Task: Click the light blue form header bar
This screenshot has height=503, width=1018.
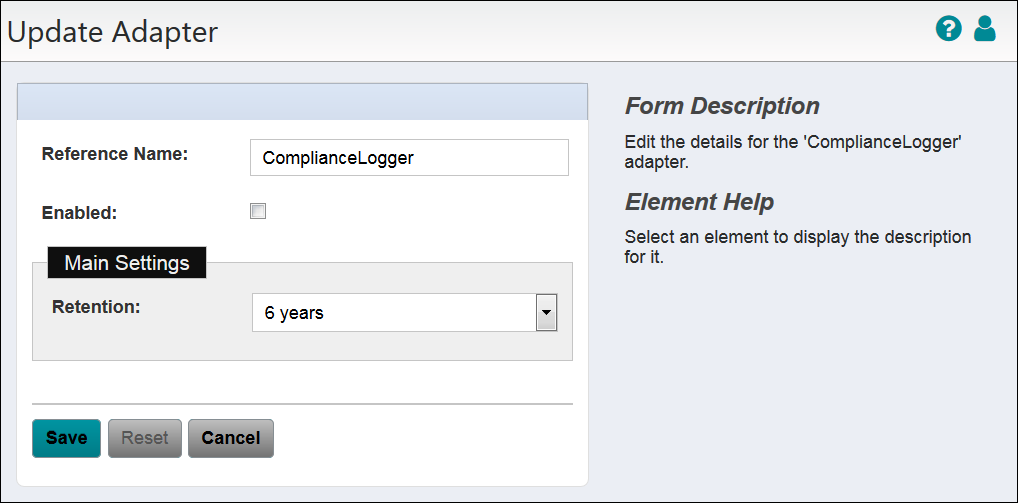Action: (x=302, y=102)
